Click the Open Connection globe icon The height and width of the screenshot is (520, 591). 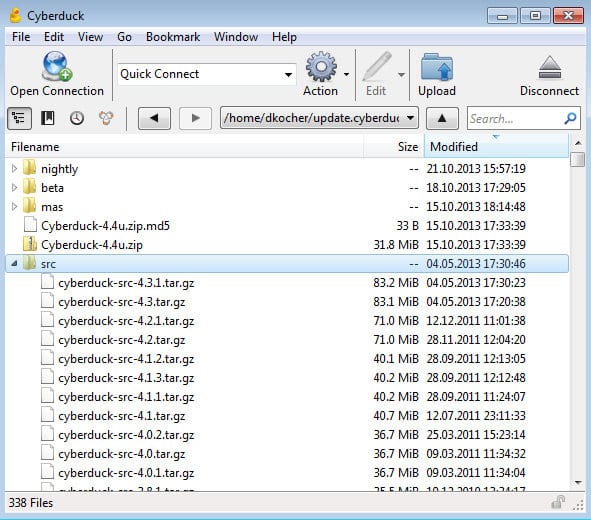(57, 66)
